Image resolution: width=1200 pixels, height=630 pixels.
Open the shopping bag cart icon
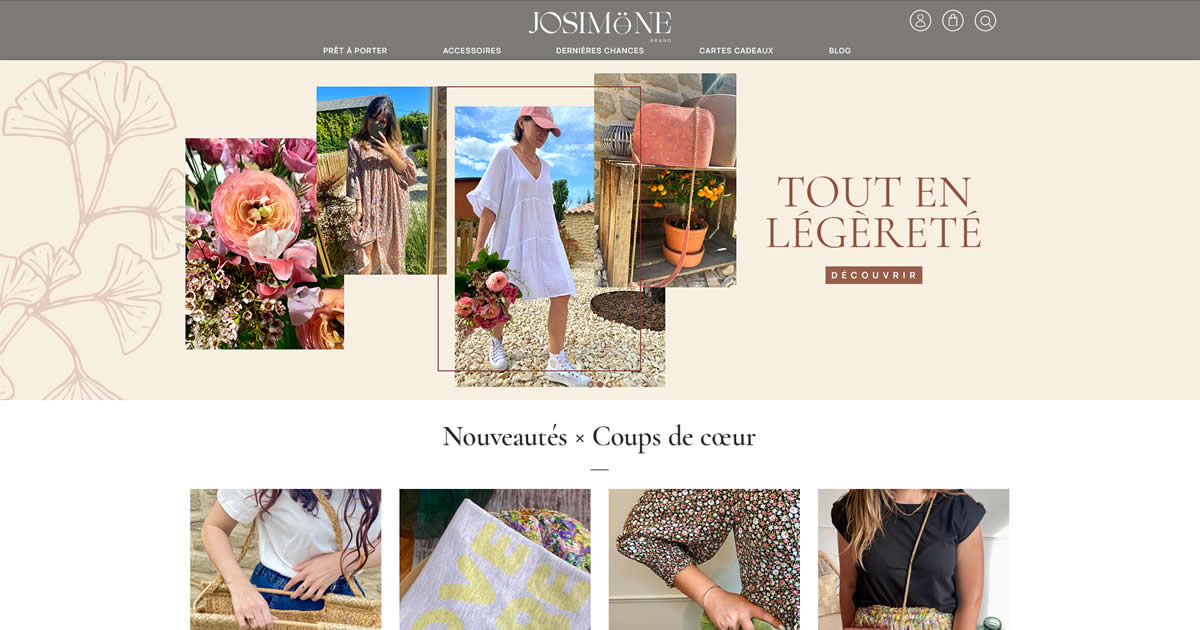pyautogui.click(x=953, y=21)
